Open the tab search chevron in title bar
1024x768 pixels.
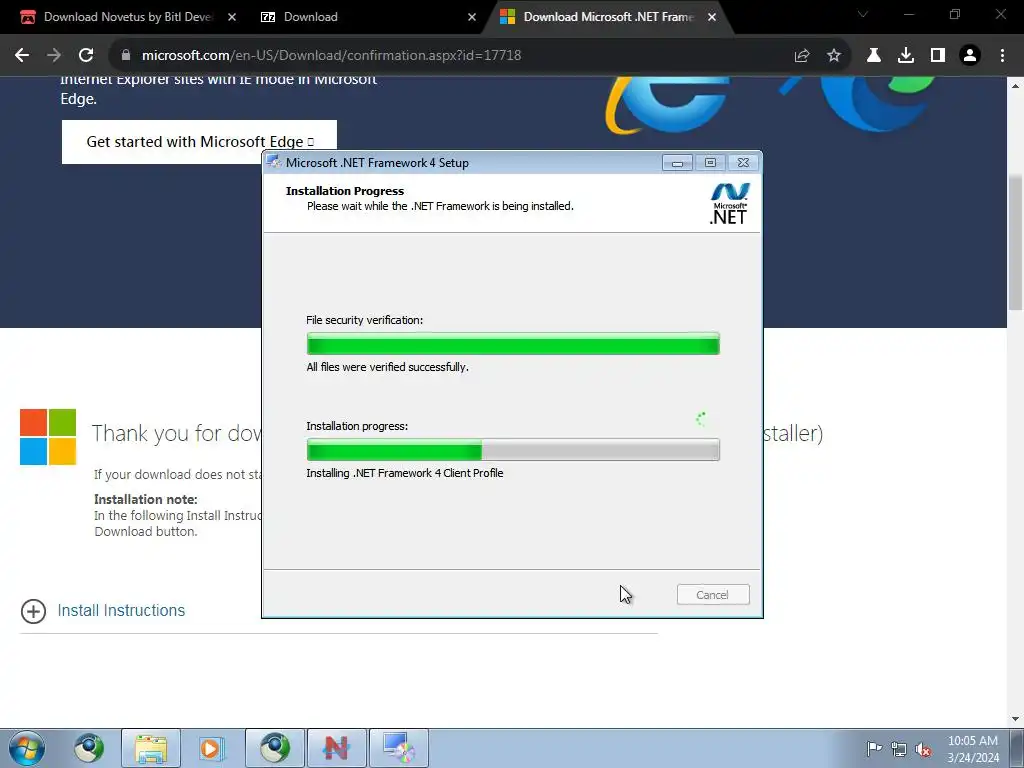point(863,14)
